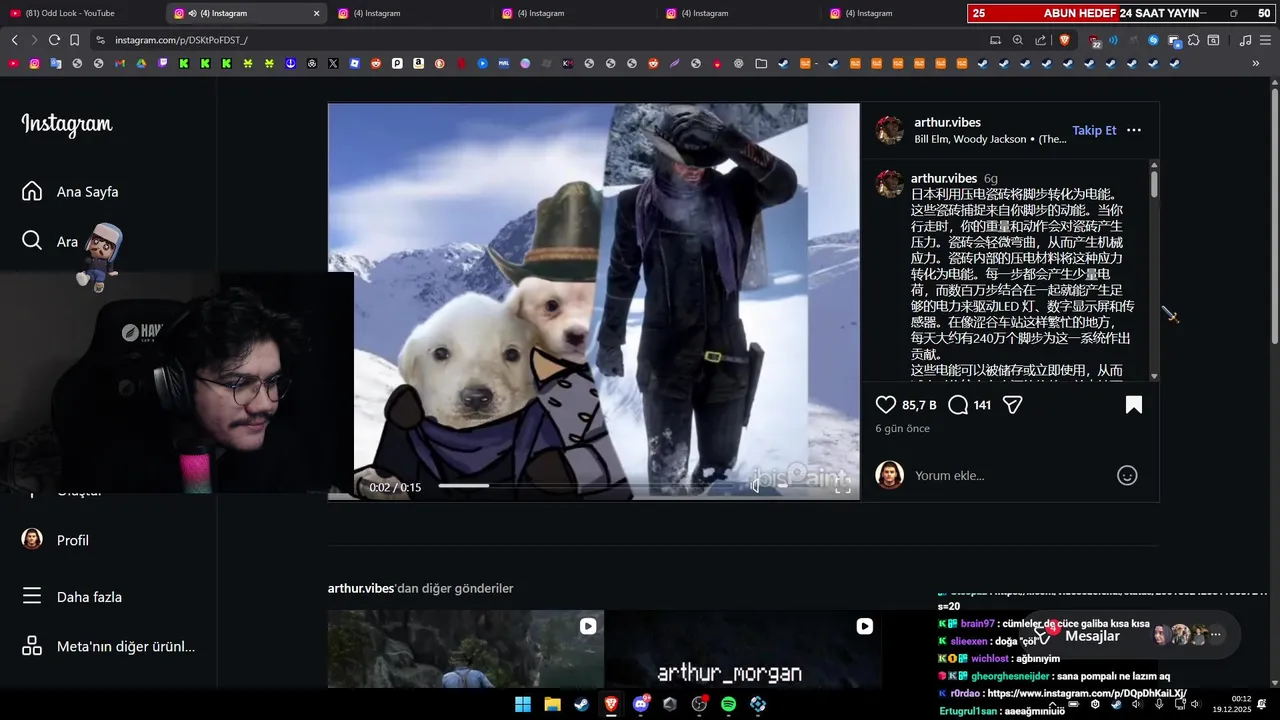Click the caption panel scrollbar
The image size is (1280, 720).
(1154, 184)
